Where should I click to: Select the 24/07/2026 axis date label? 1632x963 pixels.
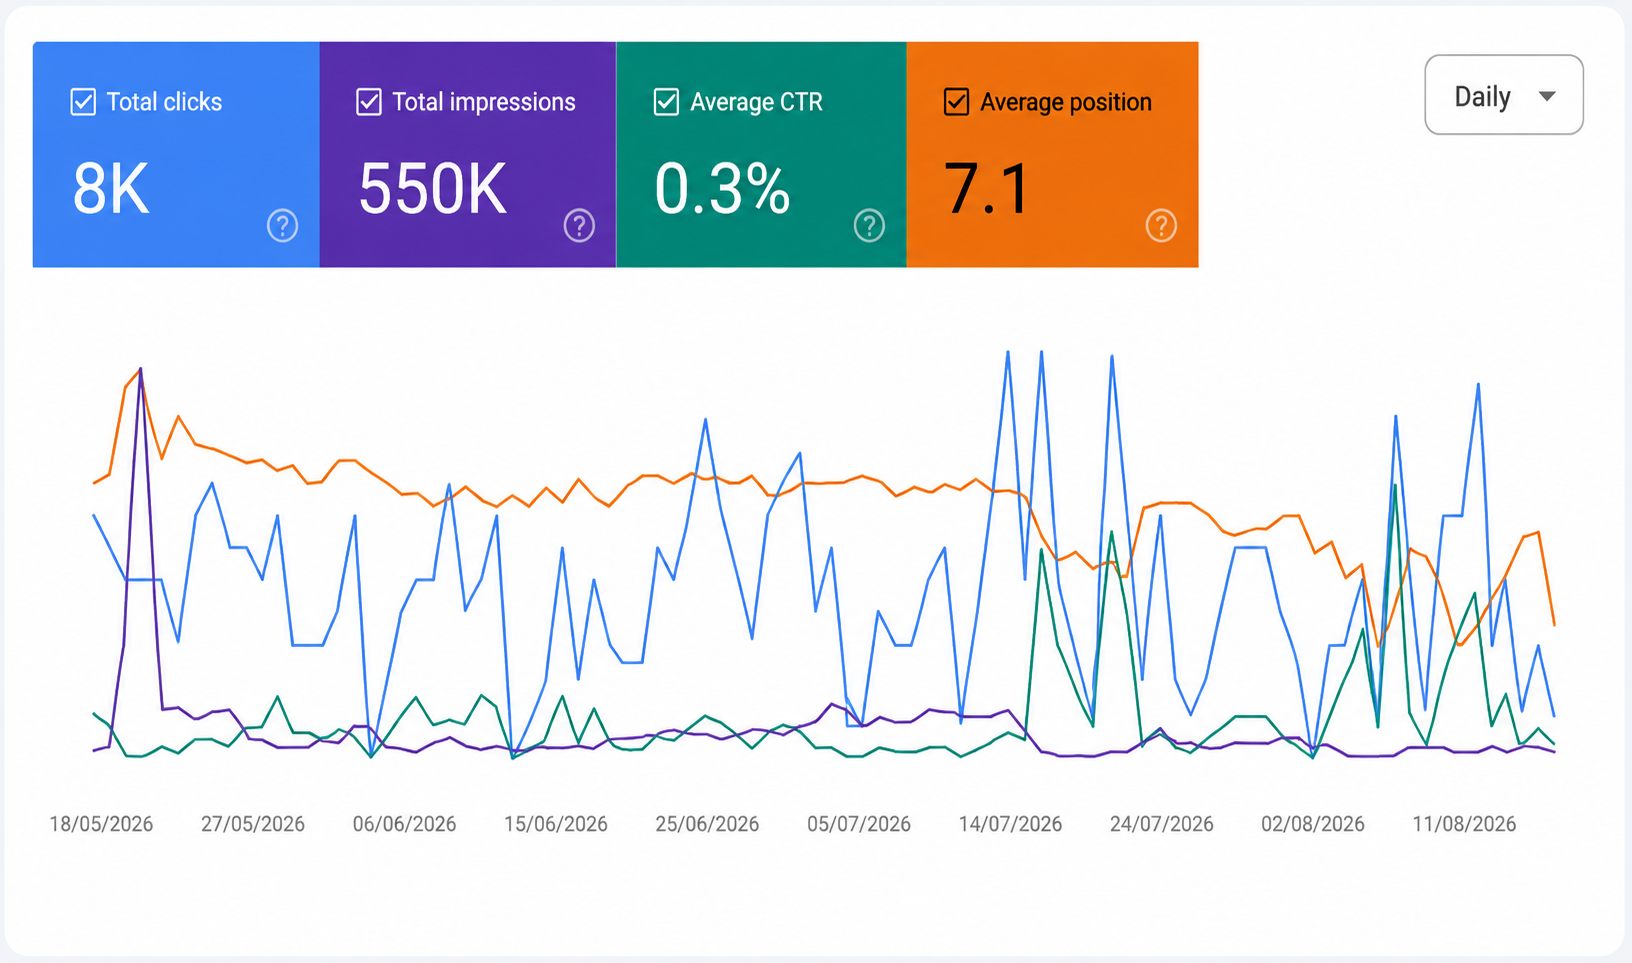[1162, 824]
